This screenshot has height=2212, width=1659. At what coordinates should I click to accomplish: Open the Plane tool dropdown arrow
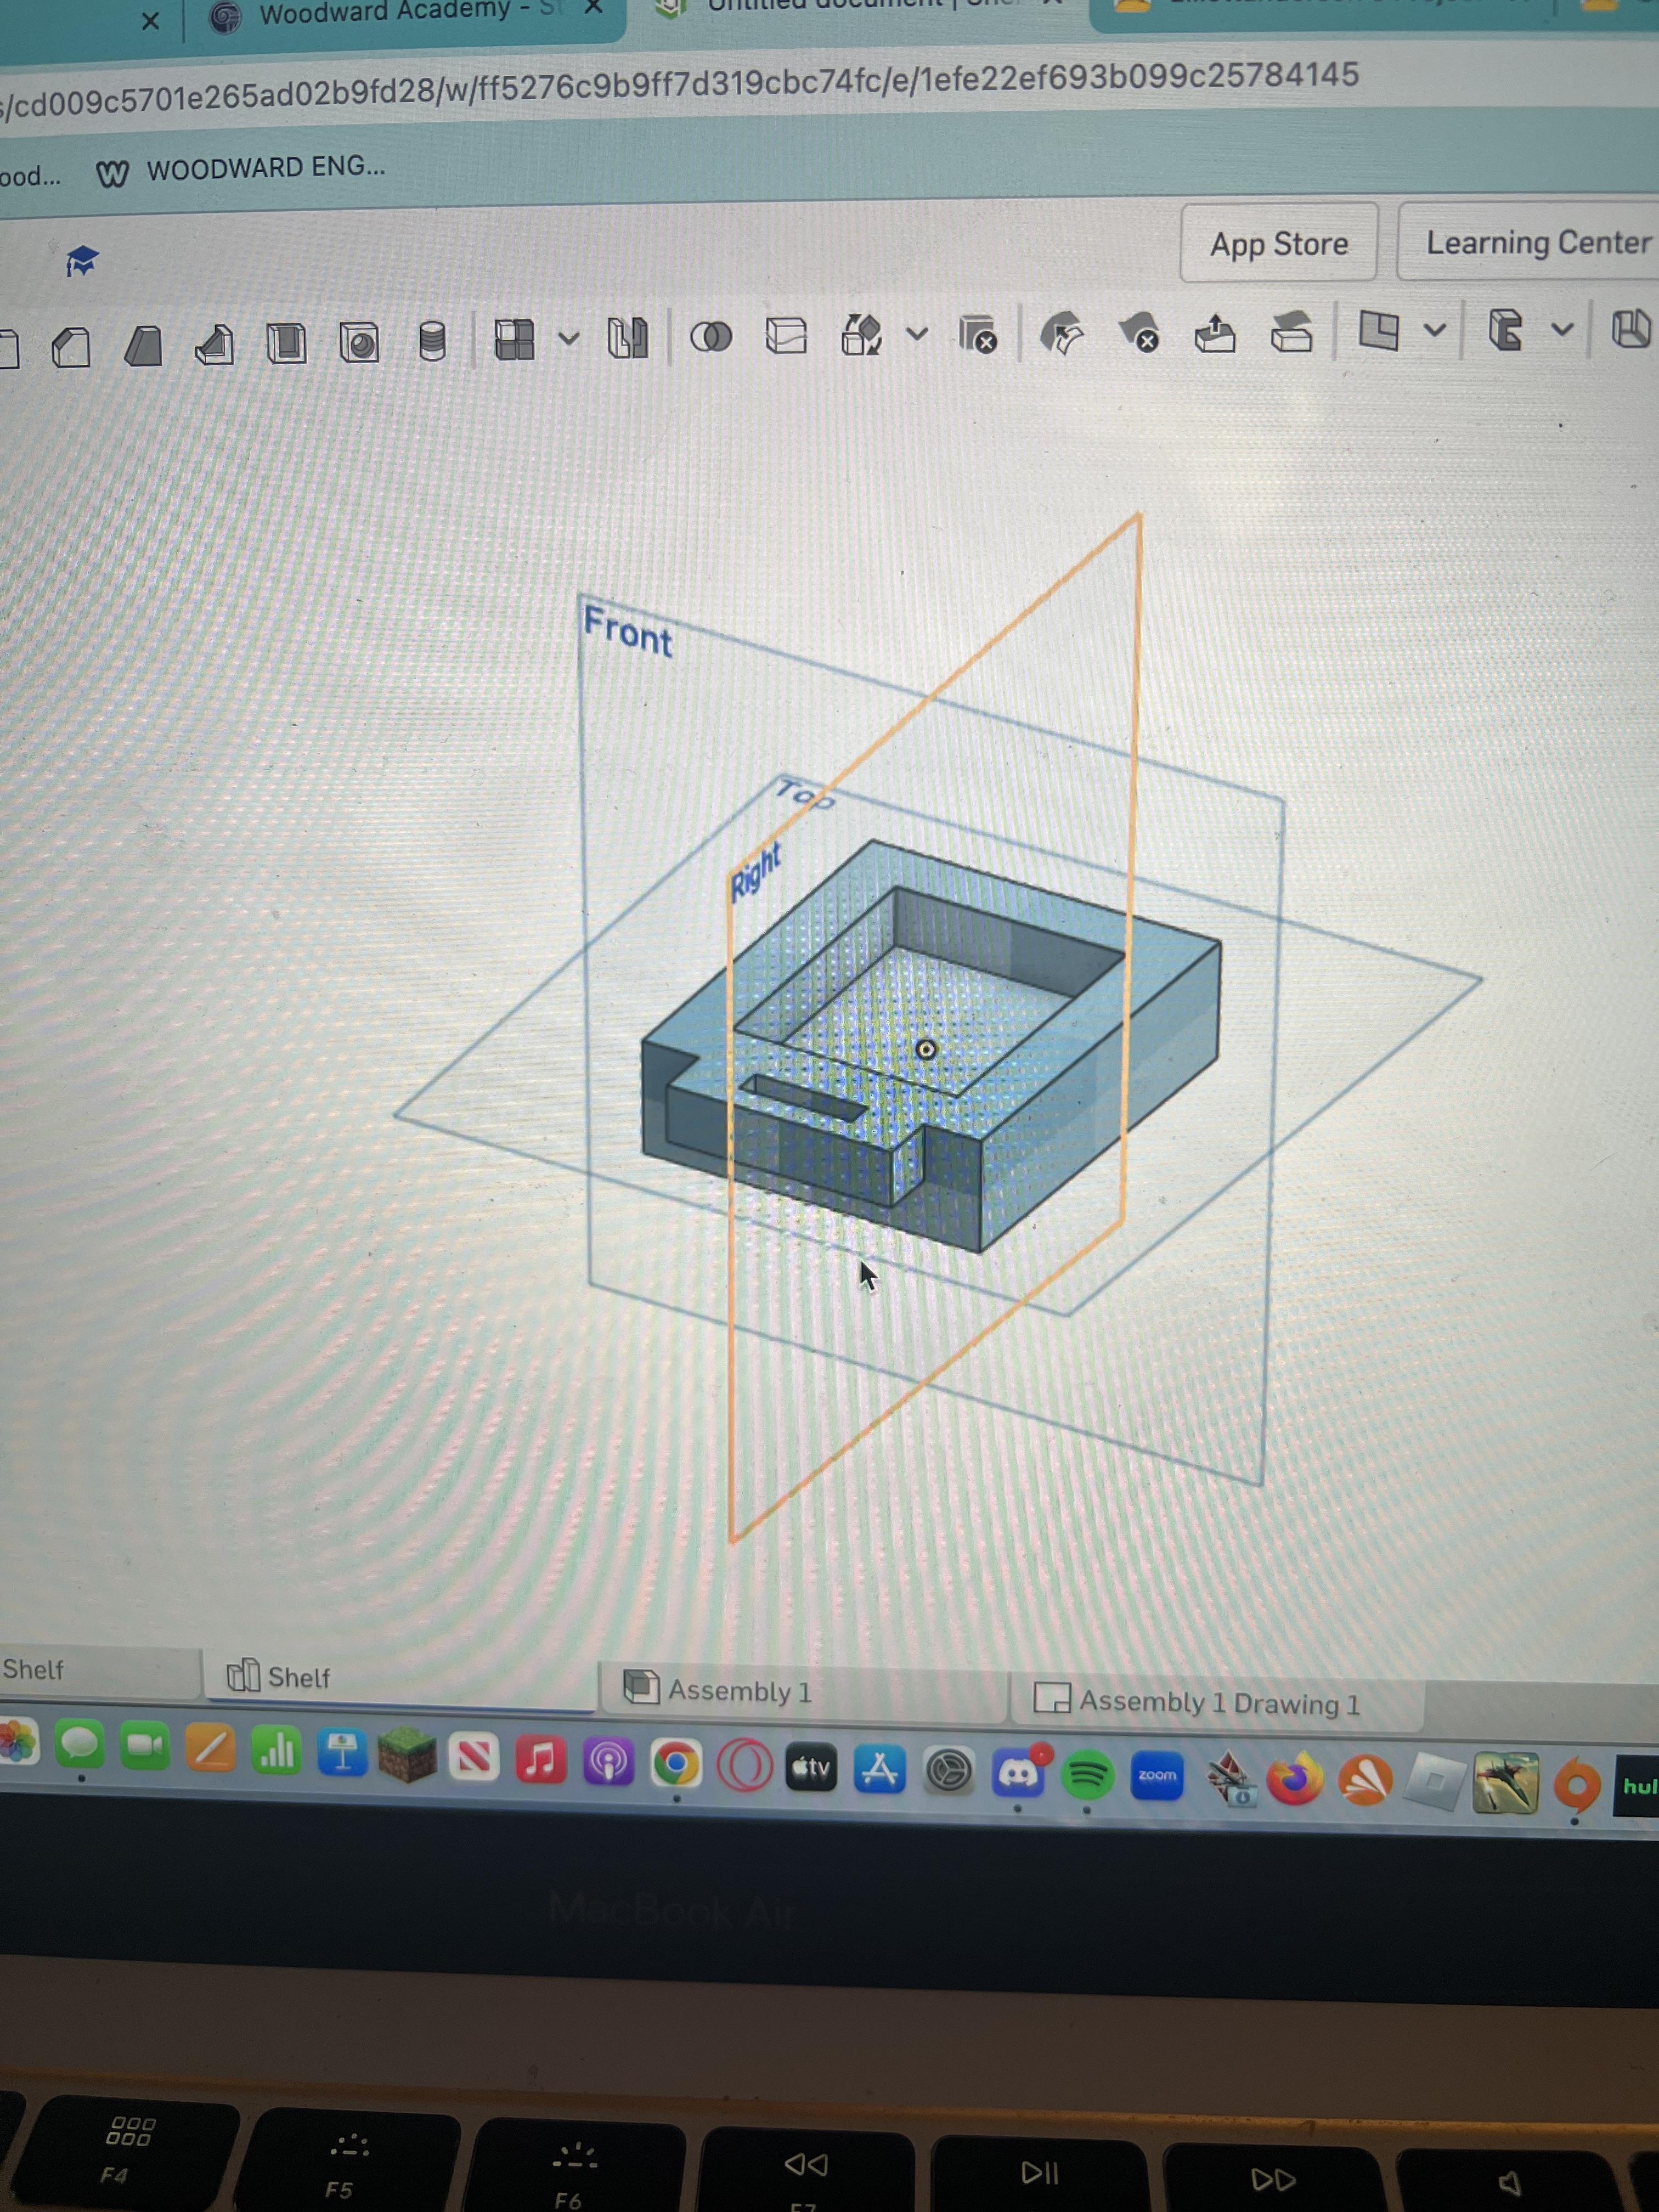coord(1435,329)
